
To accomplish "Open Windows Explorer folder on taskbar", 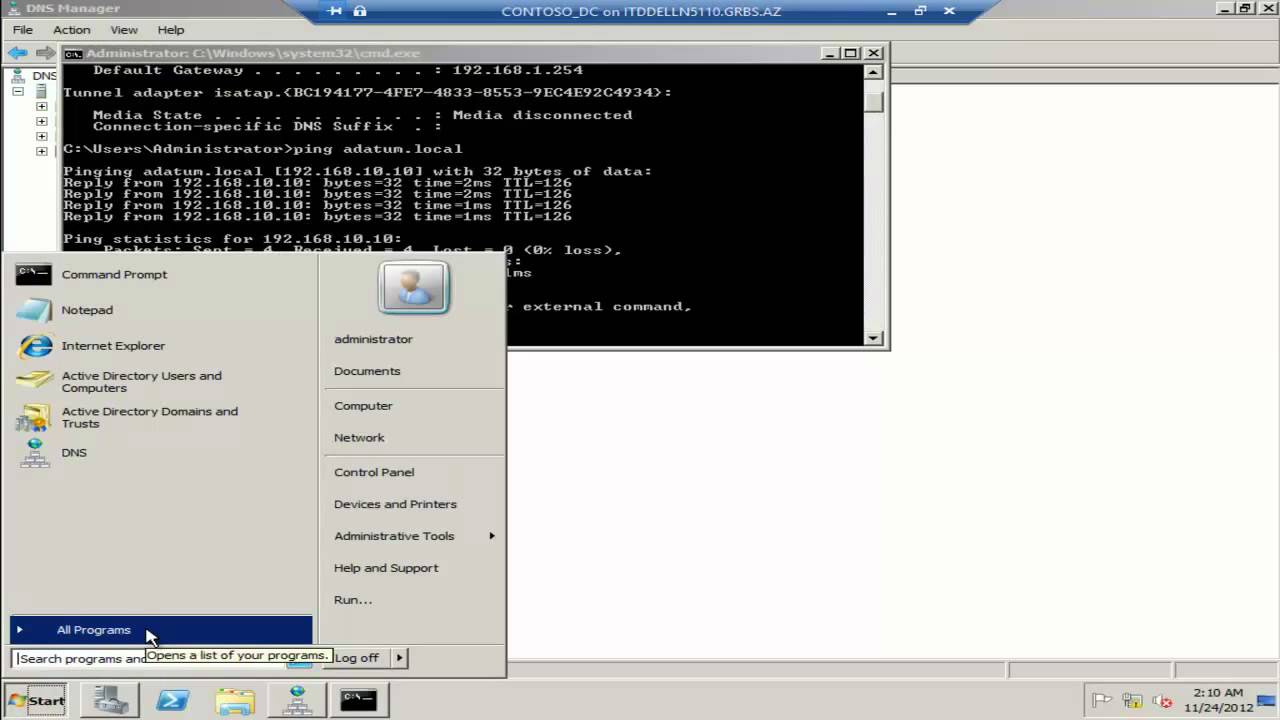I will click(x=235, y=700).
